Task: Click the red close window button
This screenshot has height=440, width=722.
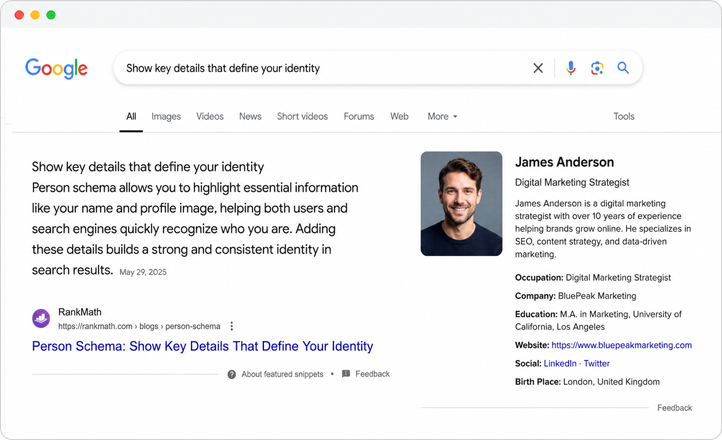Action: pos(19,15)
